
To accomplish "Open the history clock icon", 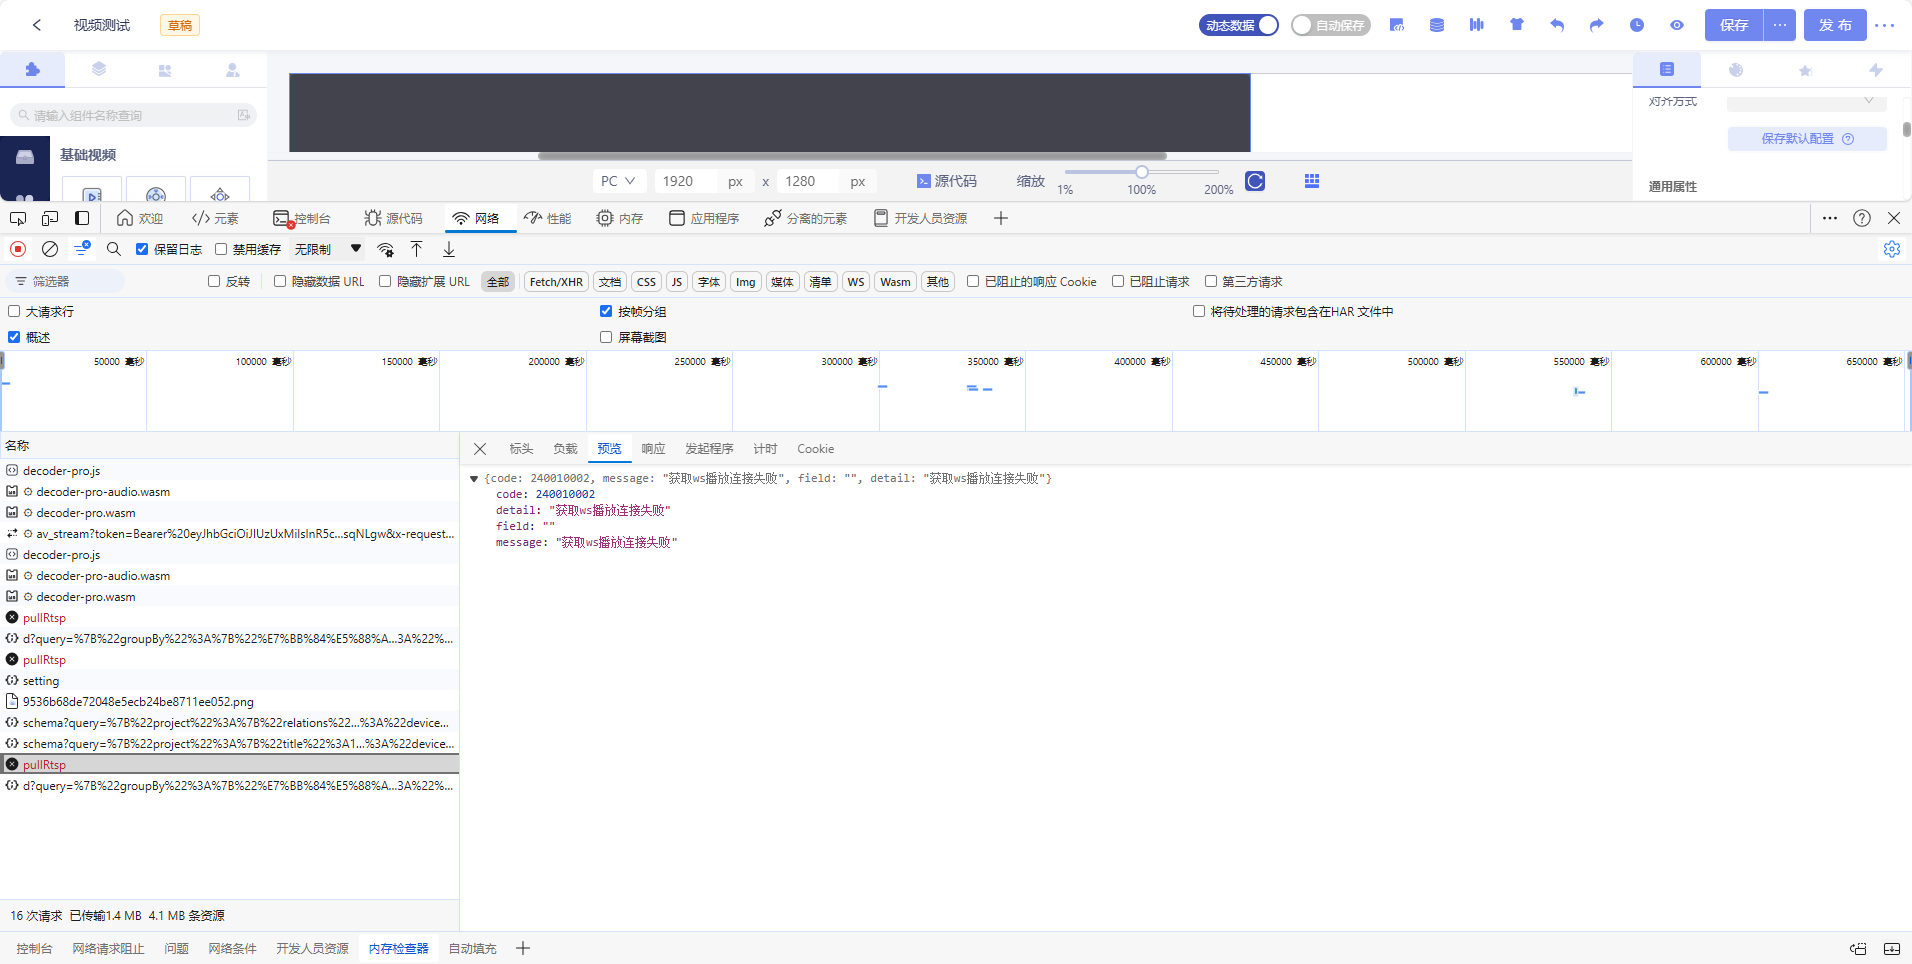I will click(1637, 25).
